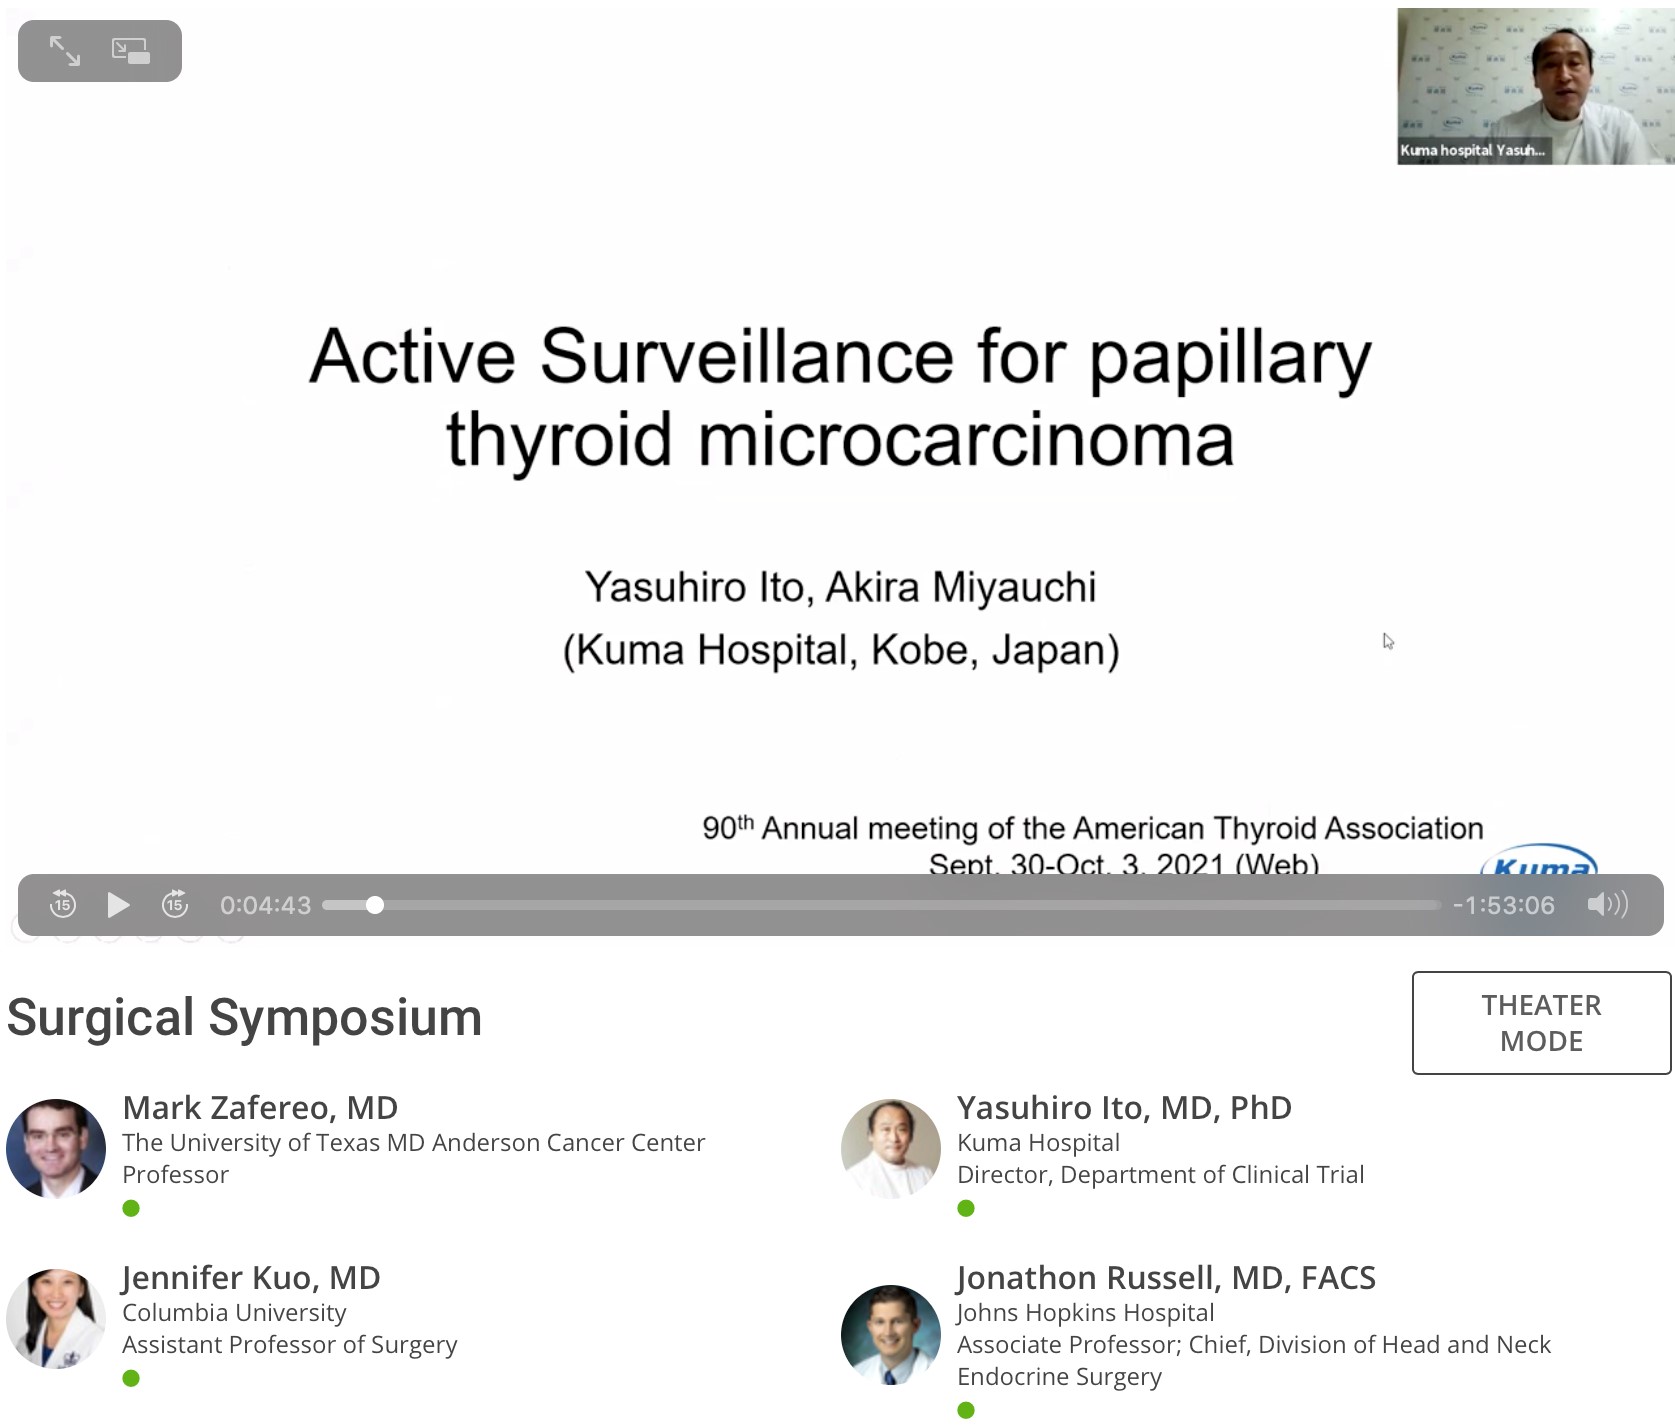The width and height of the screenshot is (1675, 1426).
Task: Open Mark Zafereo's profile photo
Action: pyautogui.click(x=56, y=1148)
